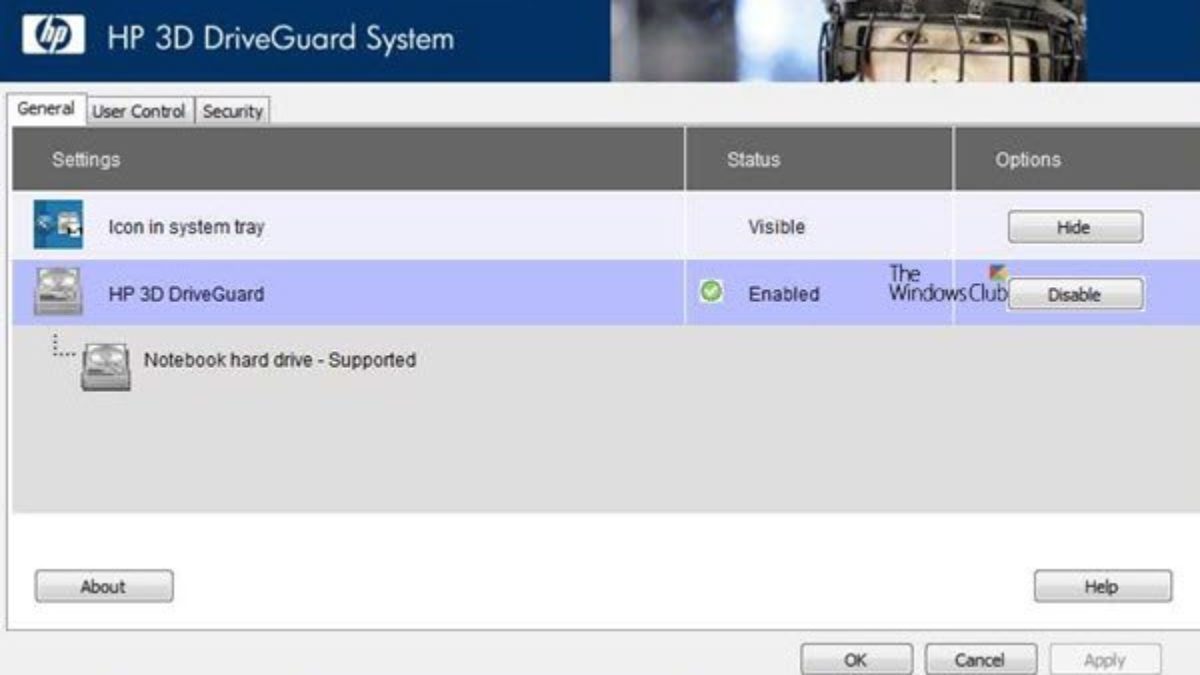Open the User Control tab
This screenshot has height=675, width=1200.
coord(139,112)
